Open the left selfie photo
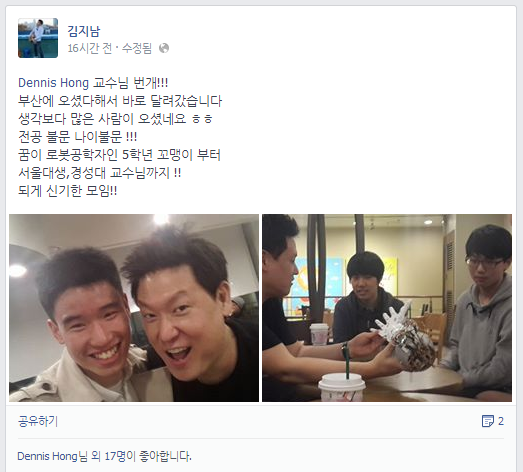523x472 pixels. [134, 308]
